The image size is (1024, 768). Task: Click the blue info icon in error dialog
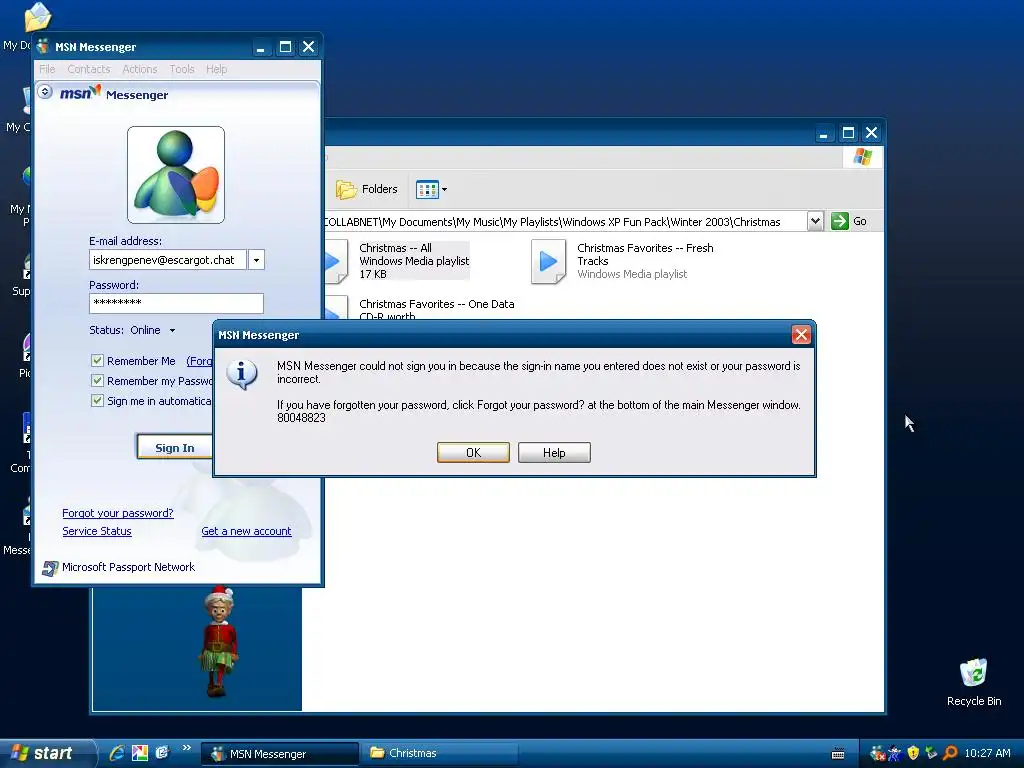tap(242, 374)
